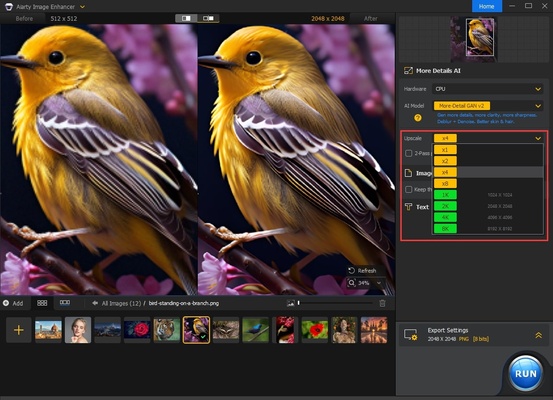This screenshot has height=400, width=553.
Task: Adjust the thumbnail size slider
Action: (335, 303)
